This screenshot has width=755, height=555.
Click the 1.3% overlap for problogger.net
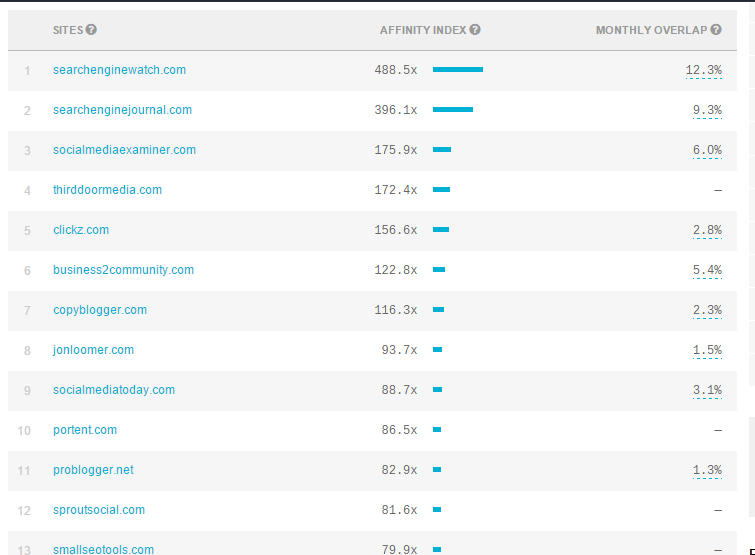tap(707, 470)
